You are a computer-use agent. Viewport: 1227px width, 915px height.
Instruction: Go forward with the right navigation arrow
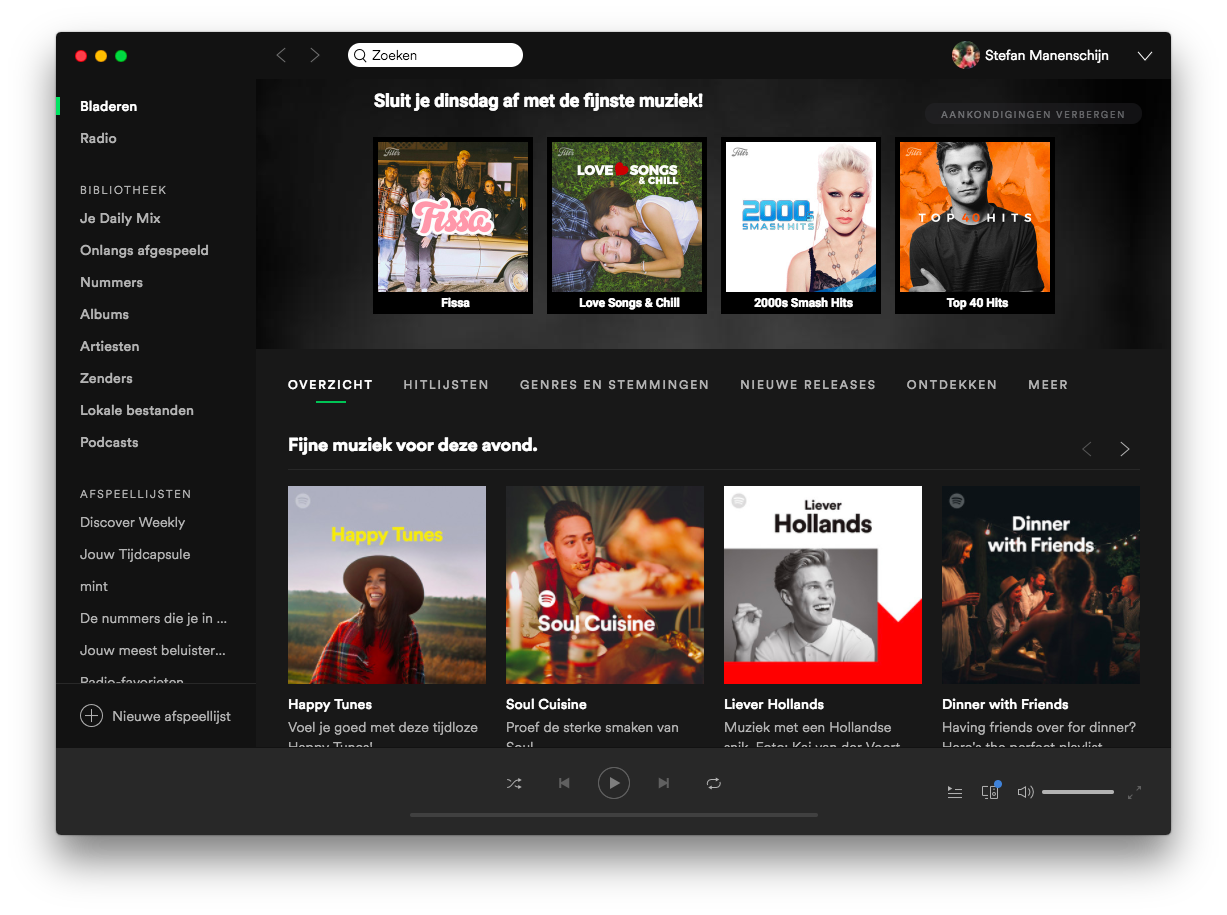[315, 55]
